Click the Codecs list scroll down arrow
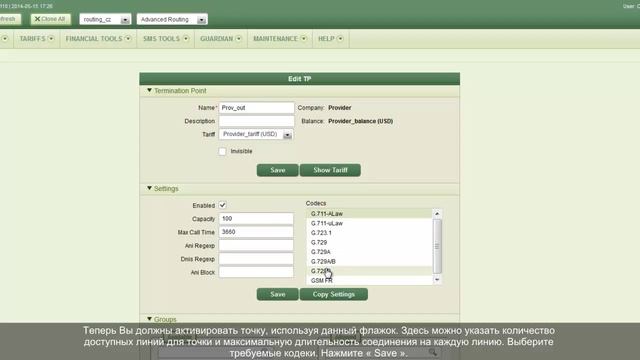 click(x=437, y=280)
